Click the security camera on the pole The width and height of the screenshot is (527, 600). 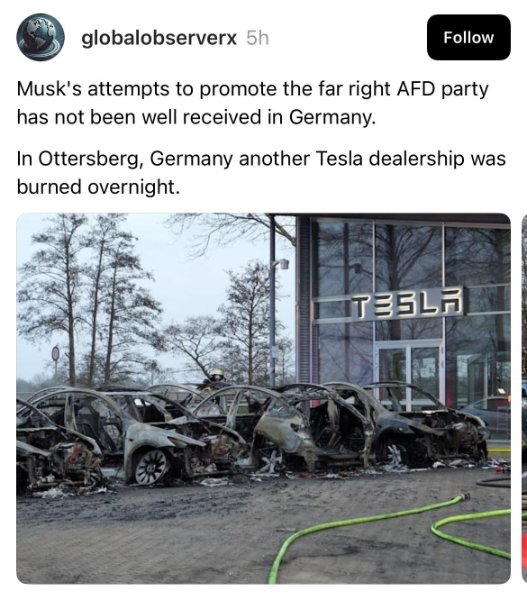point(282,263)
